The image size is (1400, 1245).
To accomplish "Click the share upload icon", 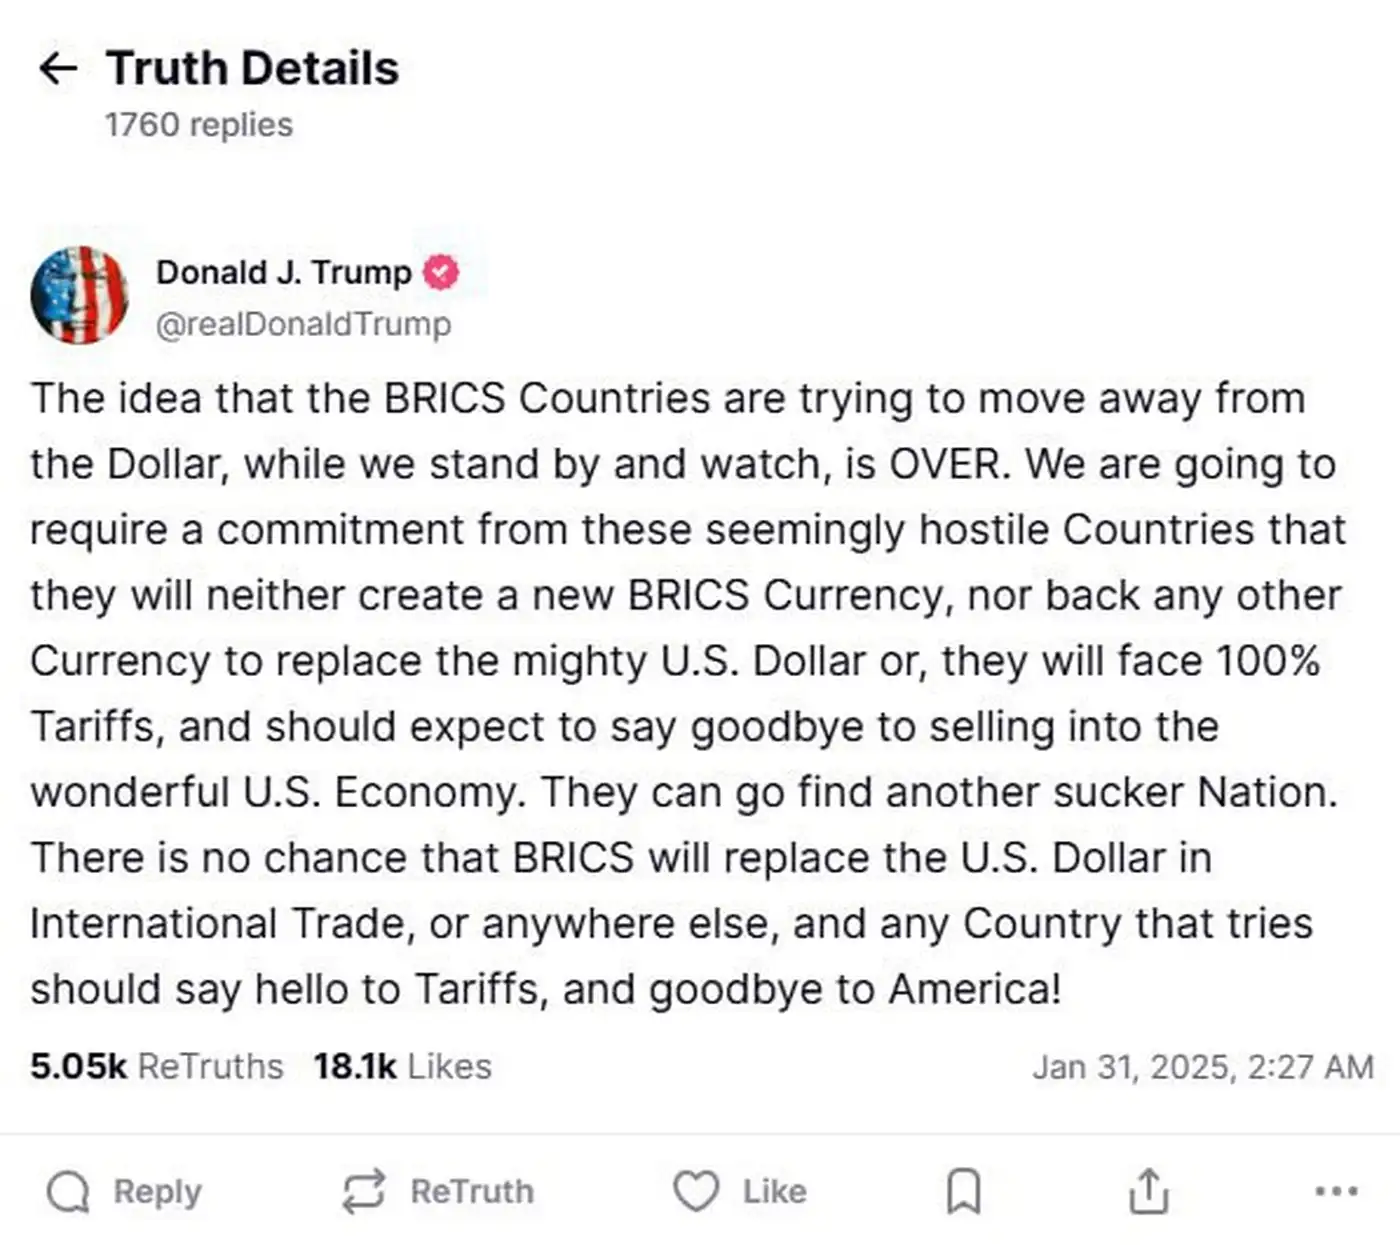I will coord(1148,1191).
